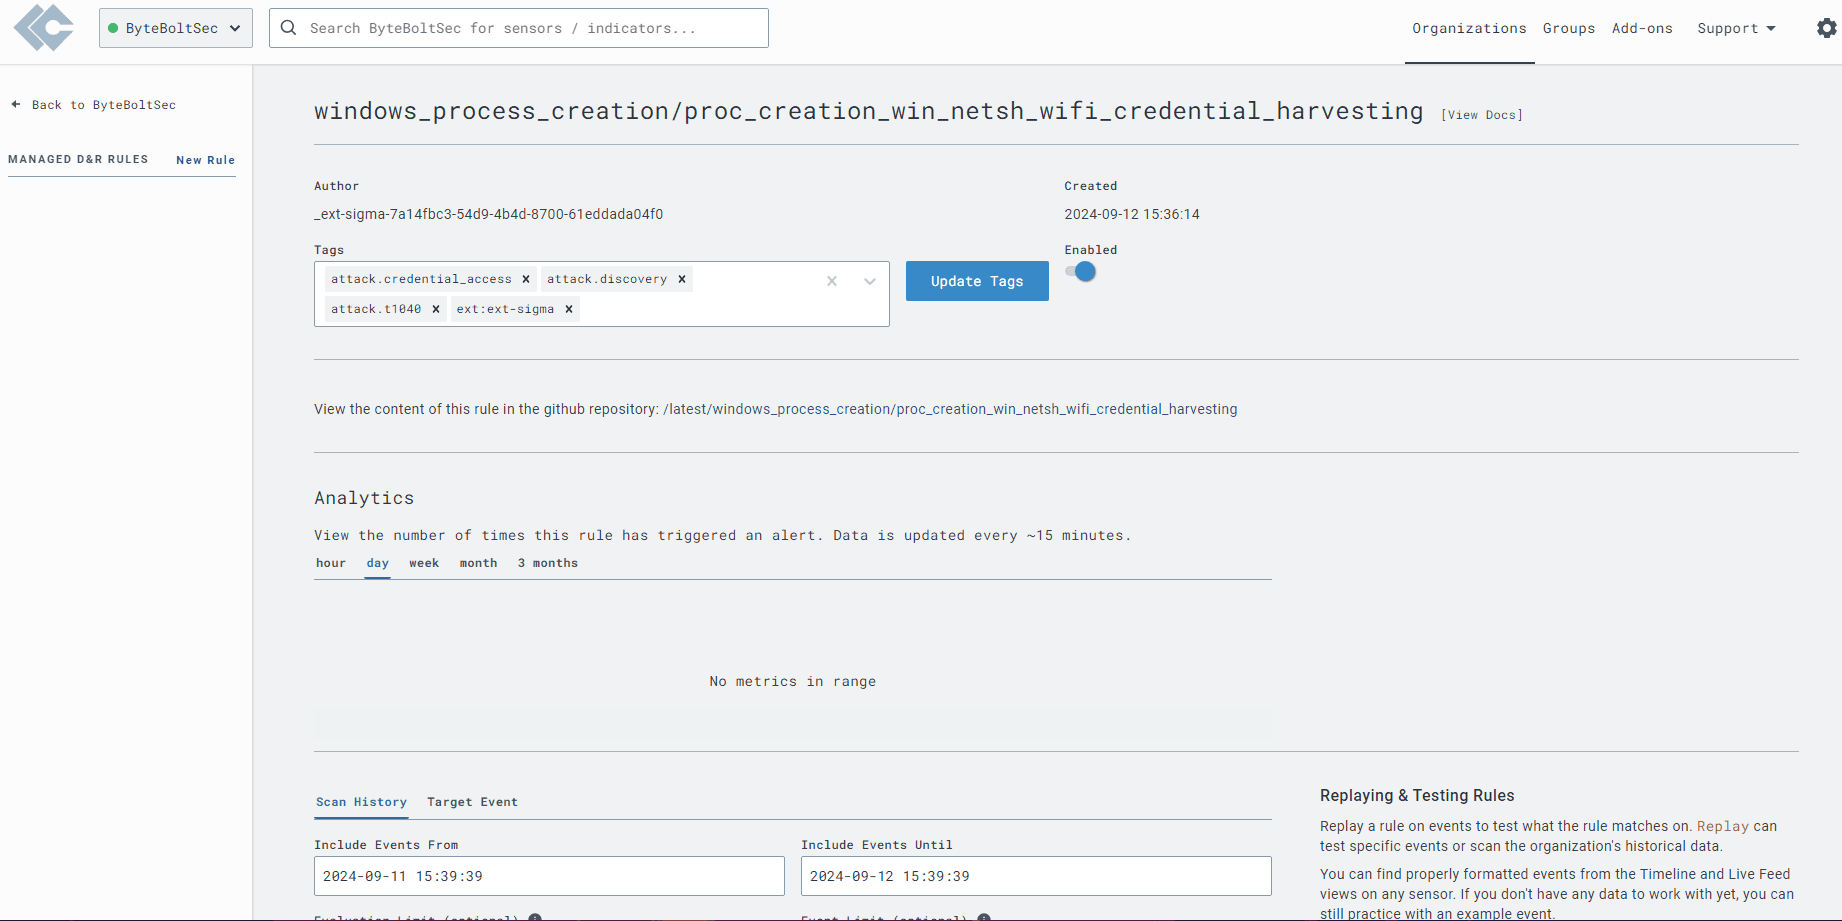This screenshot has width=1842, height=921.
Task: Toggle the Enabled rule switch
Action: [x=1081, y=272]
